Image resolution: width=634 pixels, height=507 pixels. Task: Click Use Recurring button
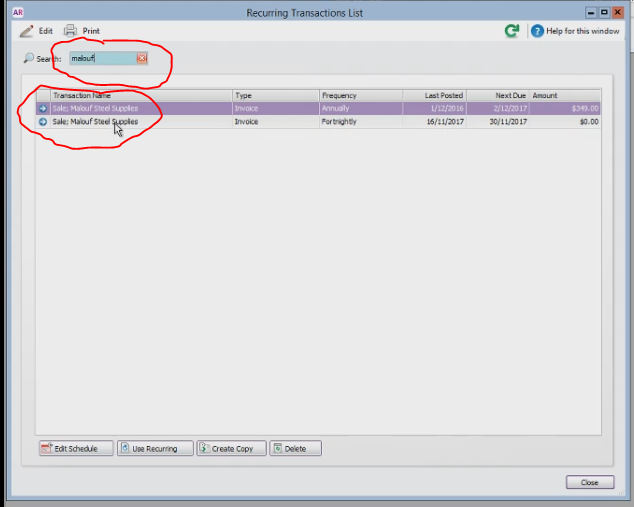click(155, 448)
